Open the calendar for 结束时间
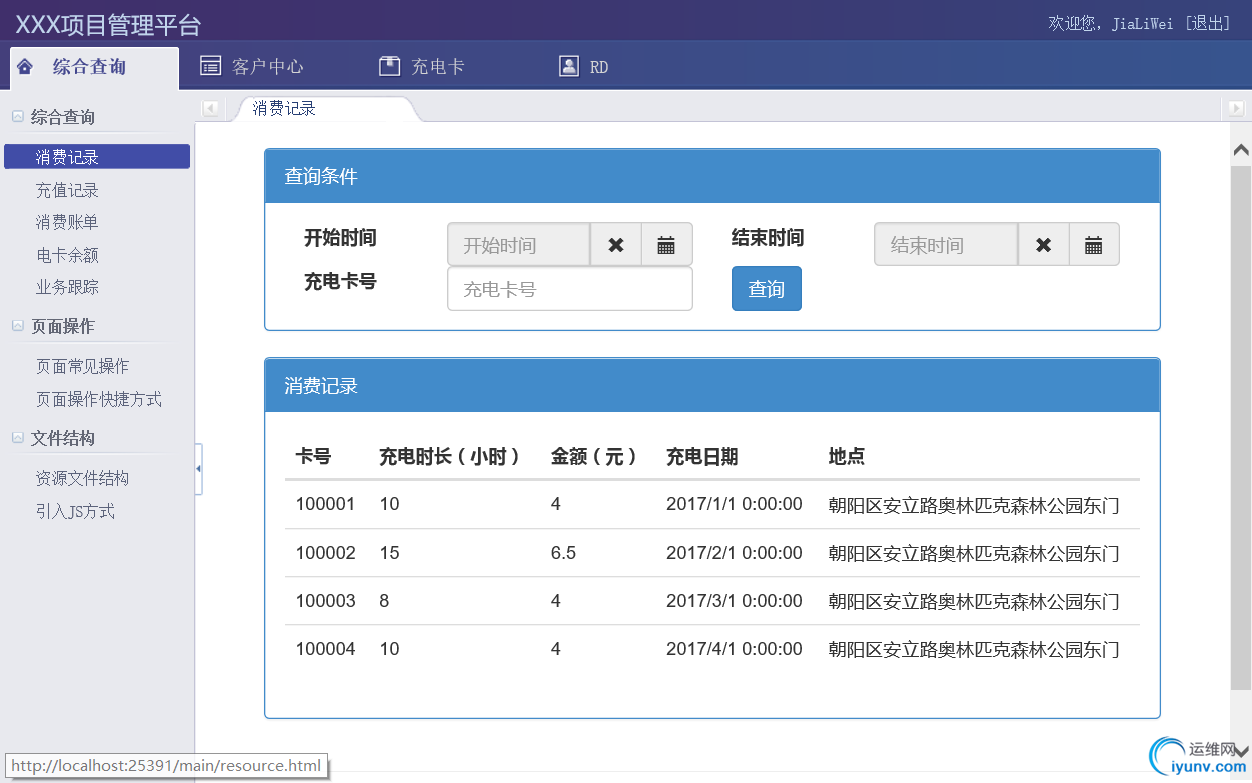 click(1094, 244)
